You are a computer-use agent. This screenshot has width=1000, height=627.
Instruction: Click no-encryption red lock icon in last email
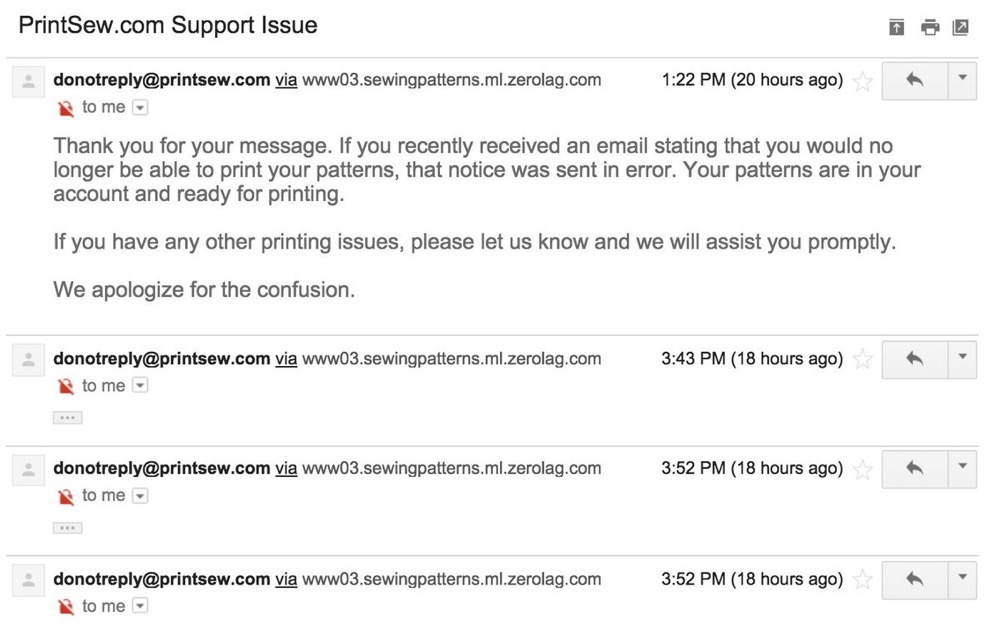click(66, 607)
